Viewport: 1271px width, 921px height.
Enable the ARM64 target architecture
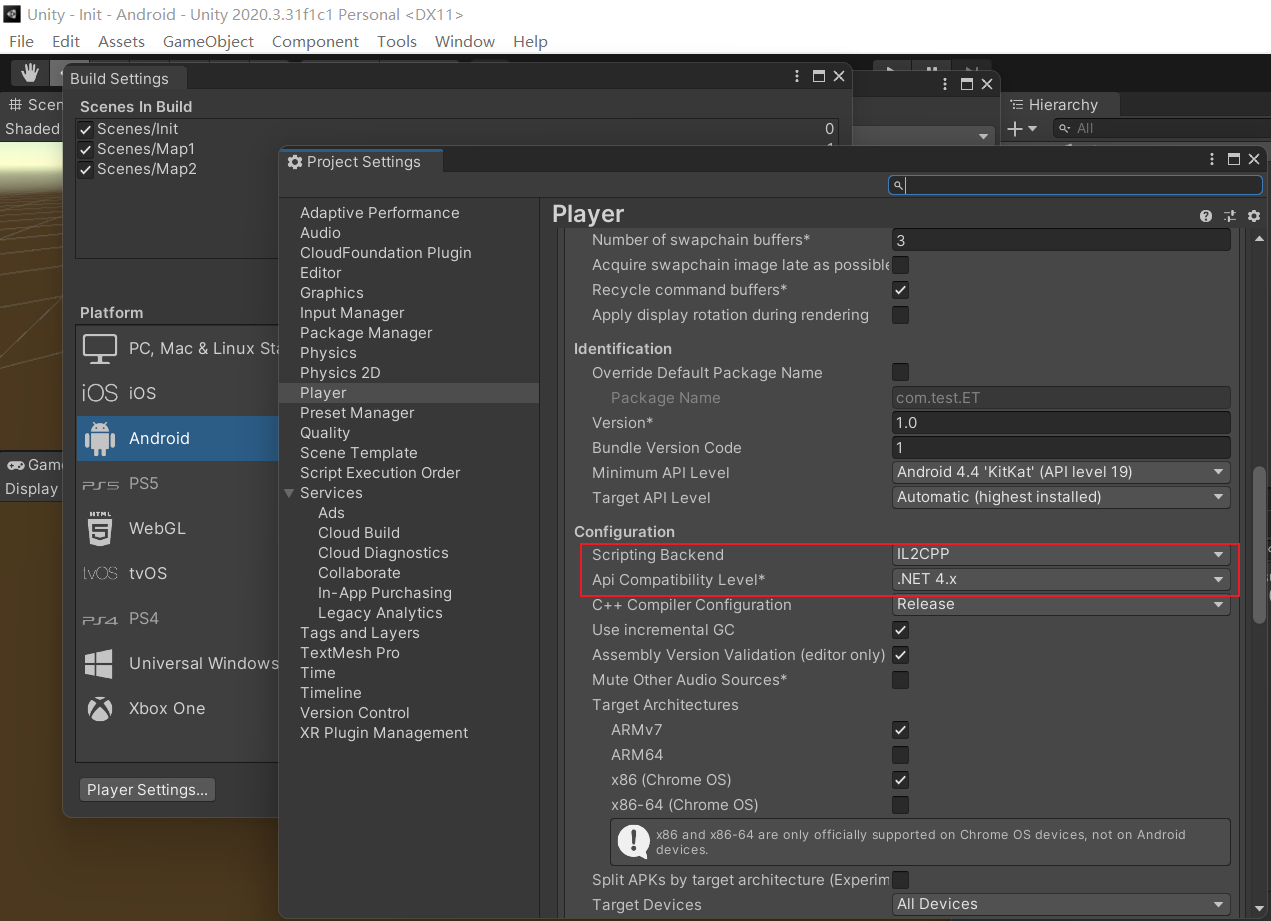(900, 755)
